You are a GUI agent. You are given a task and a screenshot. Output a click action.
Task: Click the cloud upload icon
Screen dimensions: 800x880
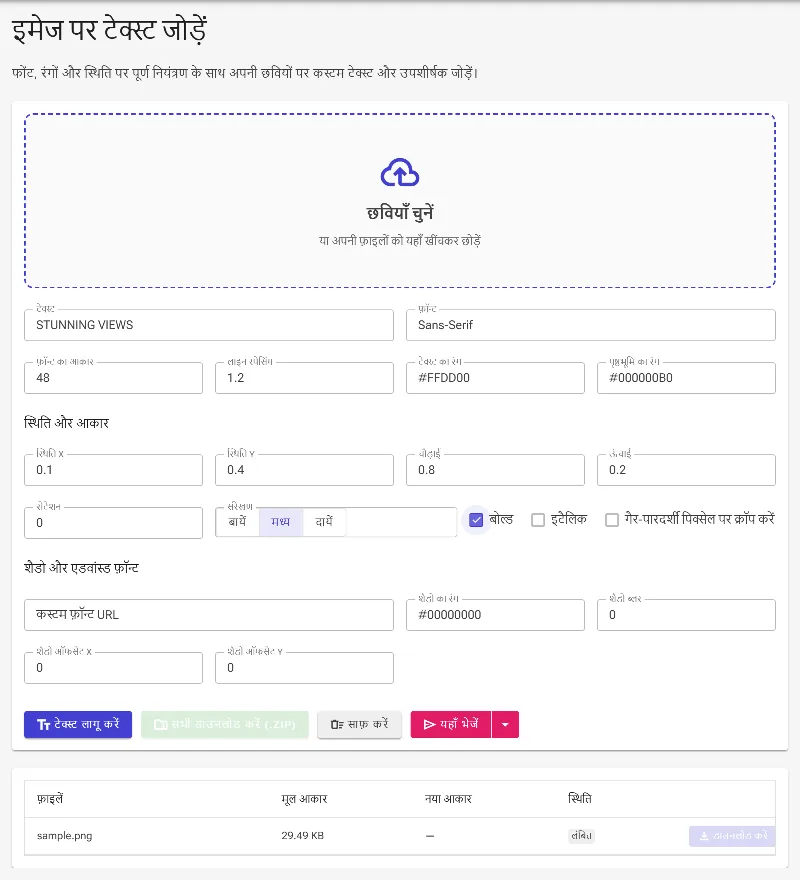[x=400, y=172]
